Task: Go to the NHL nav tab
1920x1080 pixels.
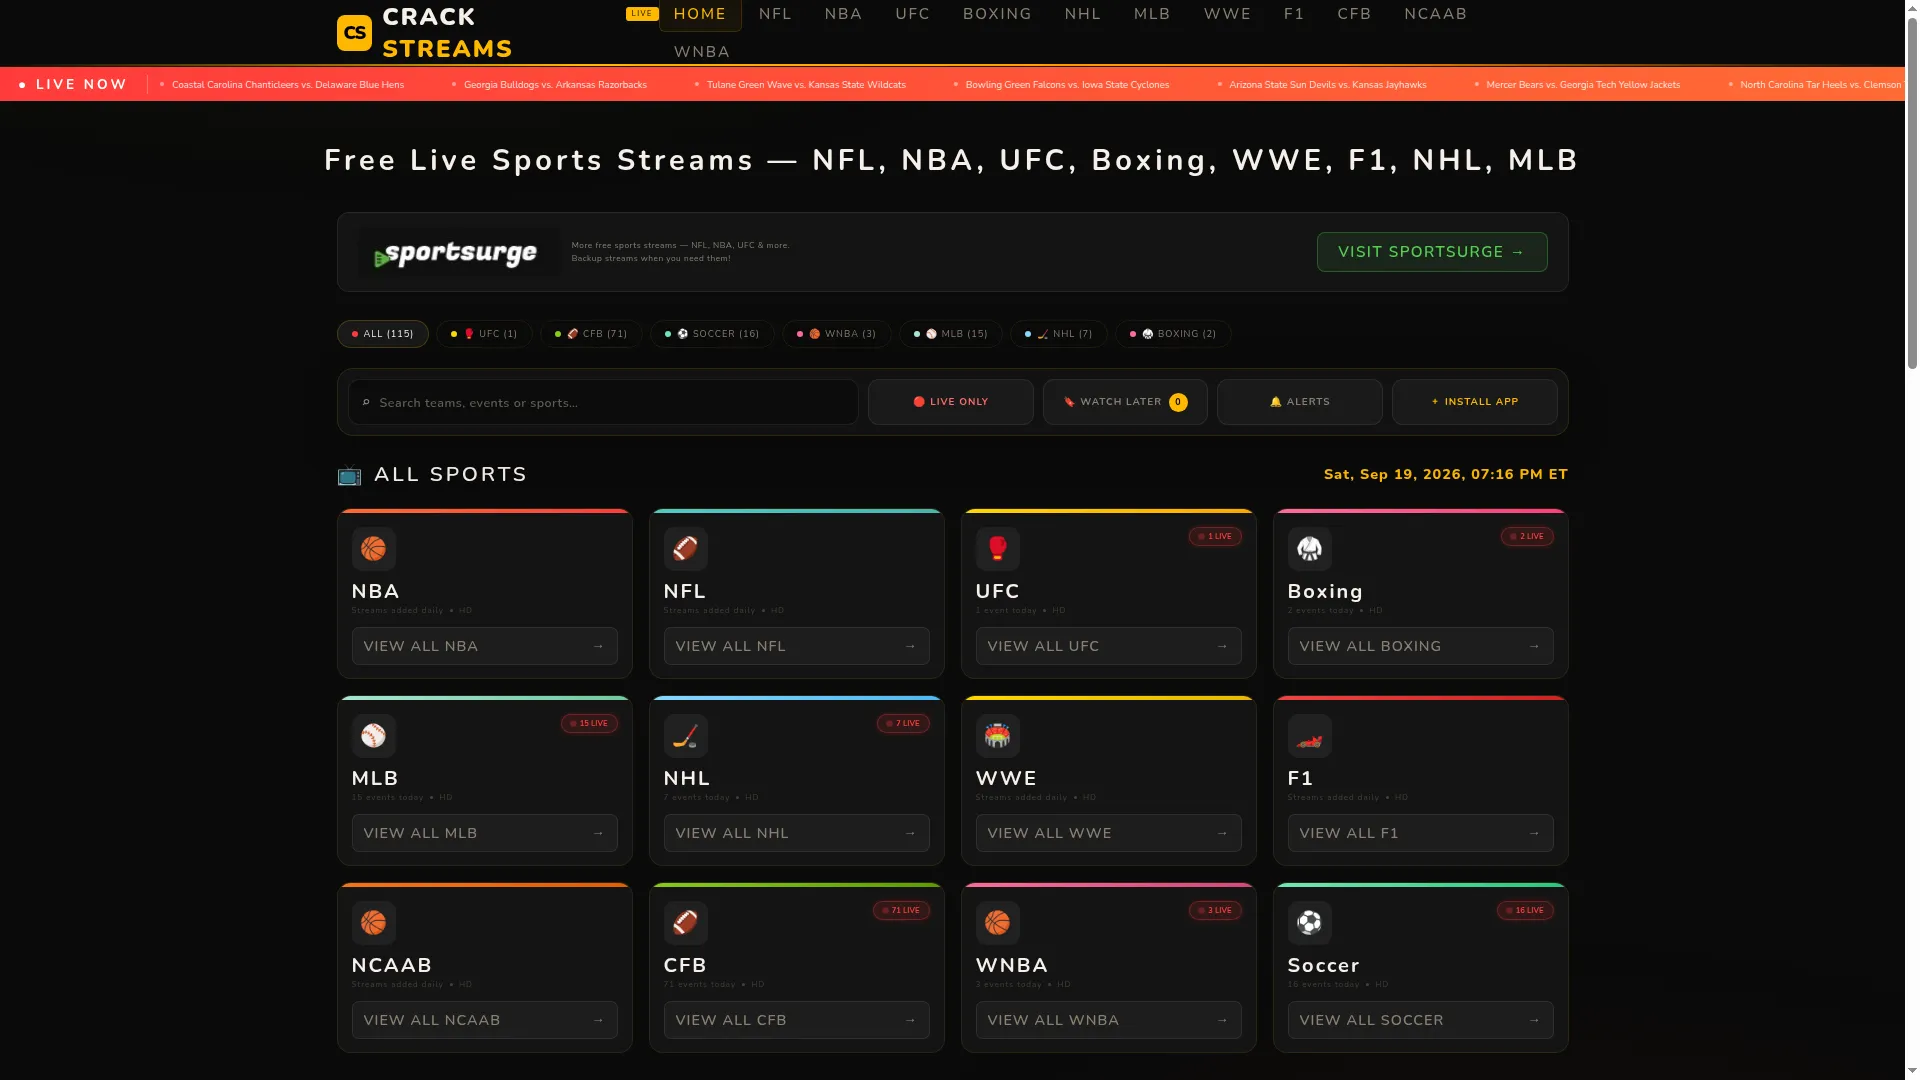Action: 1083,14
